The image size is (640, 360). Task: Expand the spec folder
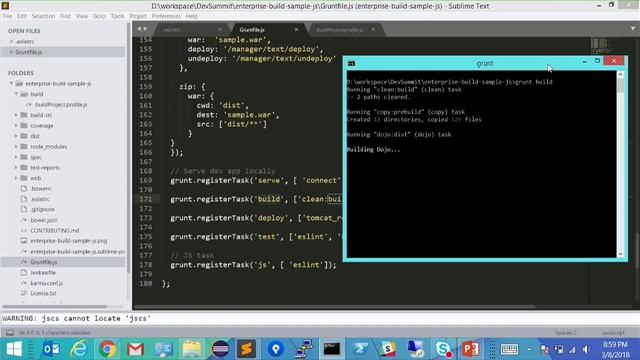coord(16,157)
